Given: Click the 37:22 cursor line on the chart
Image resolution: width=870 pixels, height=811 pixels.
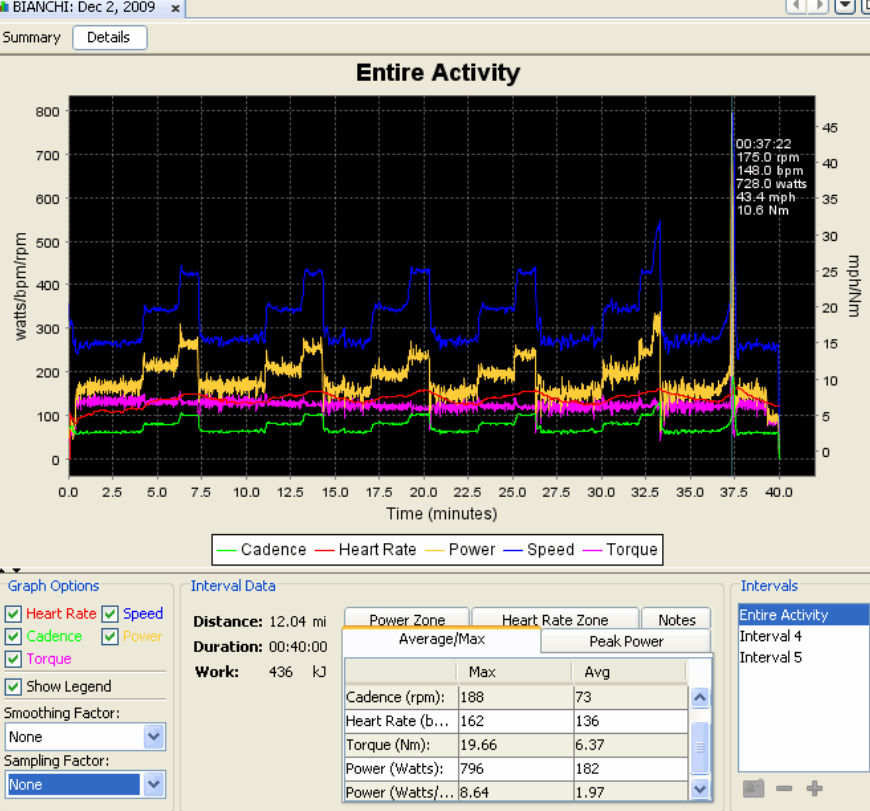Looking at the screenshot, I should (733, 286).
